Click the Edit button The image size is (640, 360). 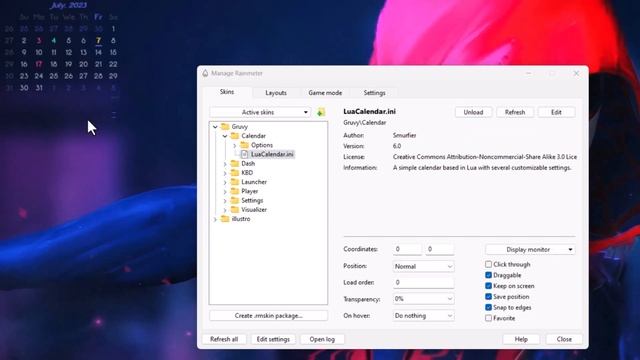(556, 112)
